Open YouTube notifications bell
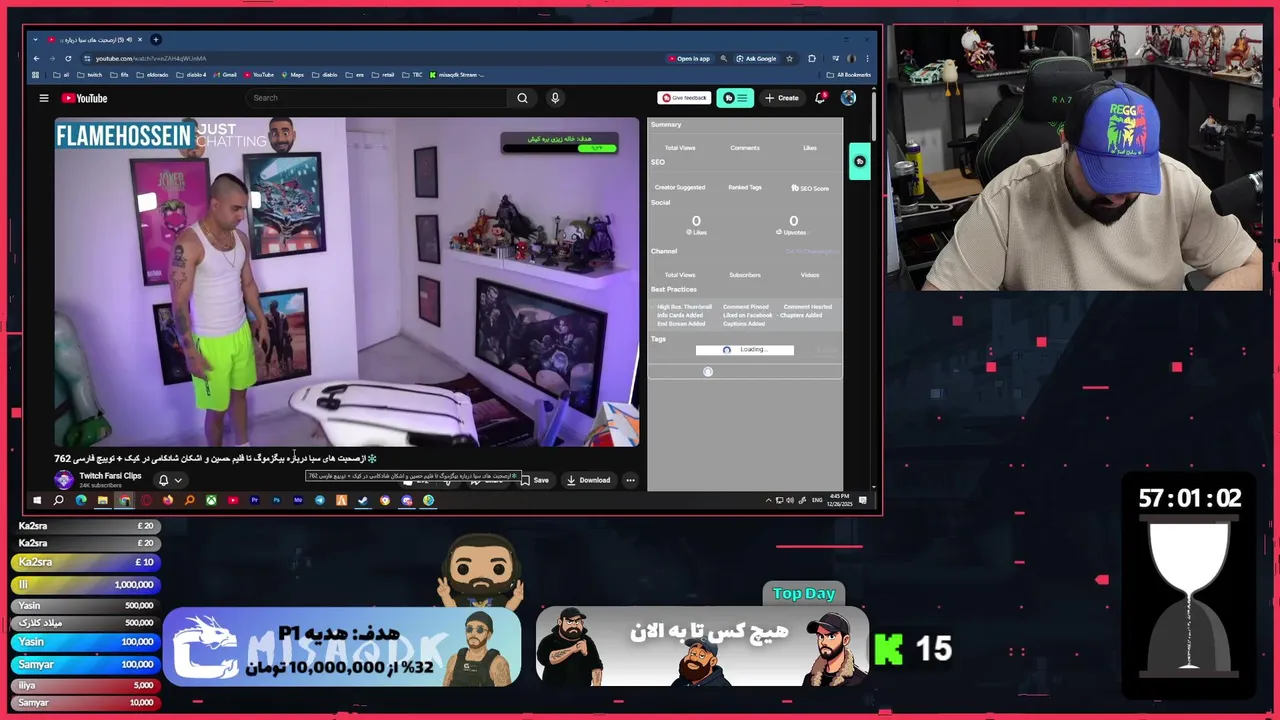Viewport: 1280px width, 720px height. pos(820,98)
